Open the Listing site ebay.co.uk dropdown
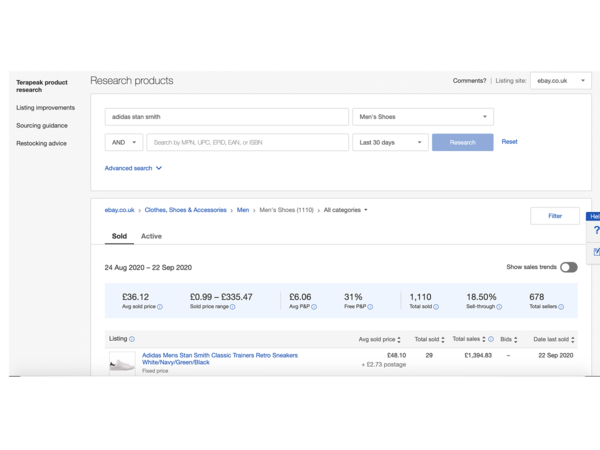 (561, 81)
